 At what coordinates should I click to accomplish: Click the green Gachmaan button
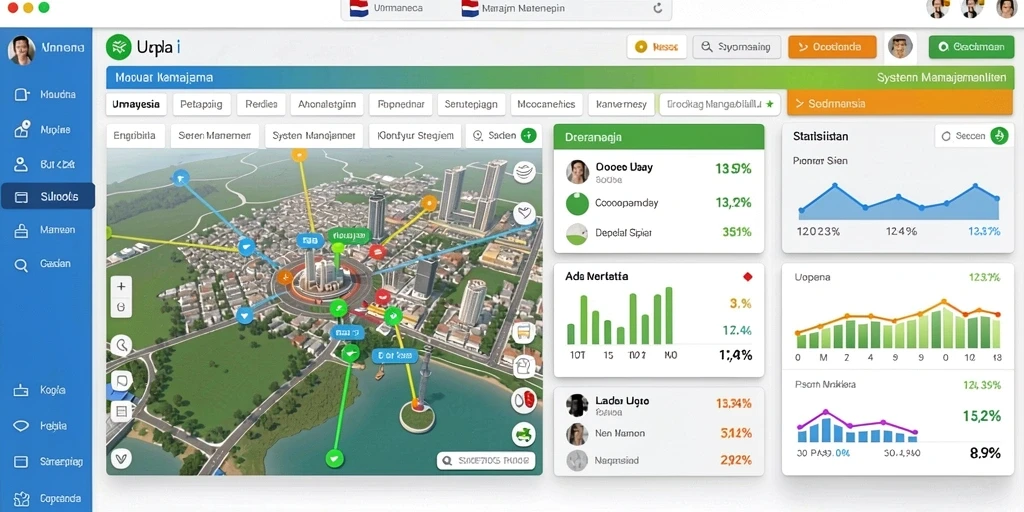(x=971, y=47)
